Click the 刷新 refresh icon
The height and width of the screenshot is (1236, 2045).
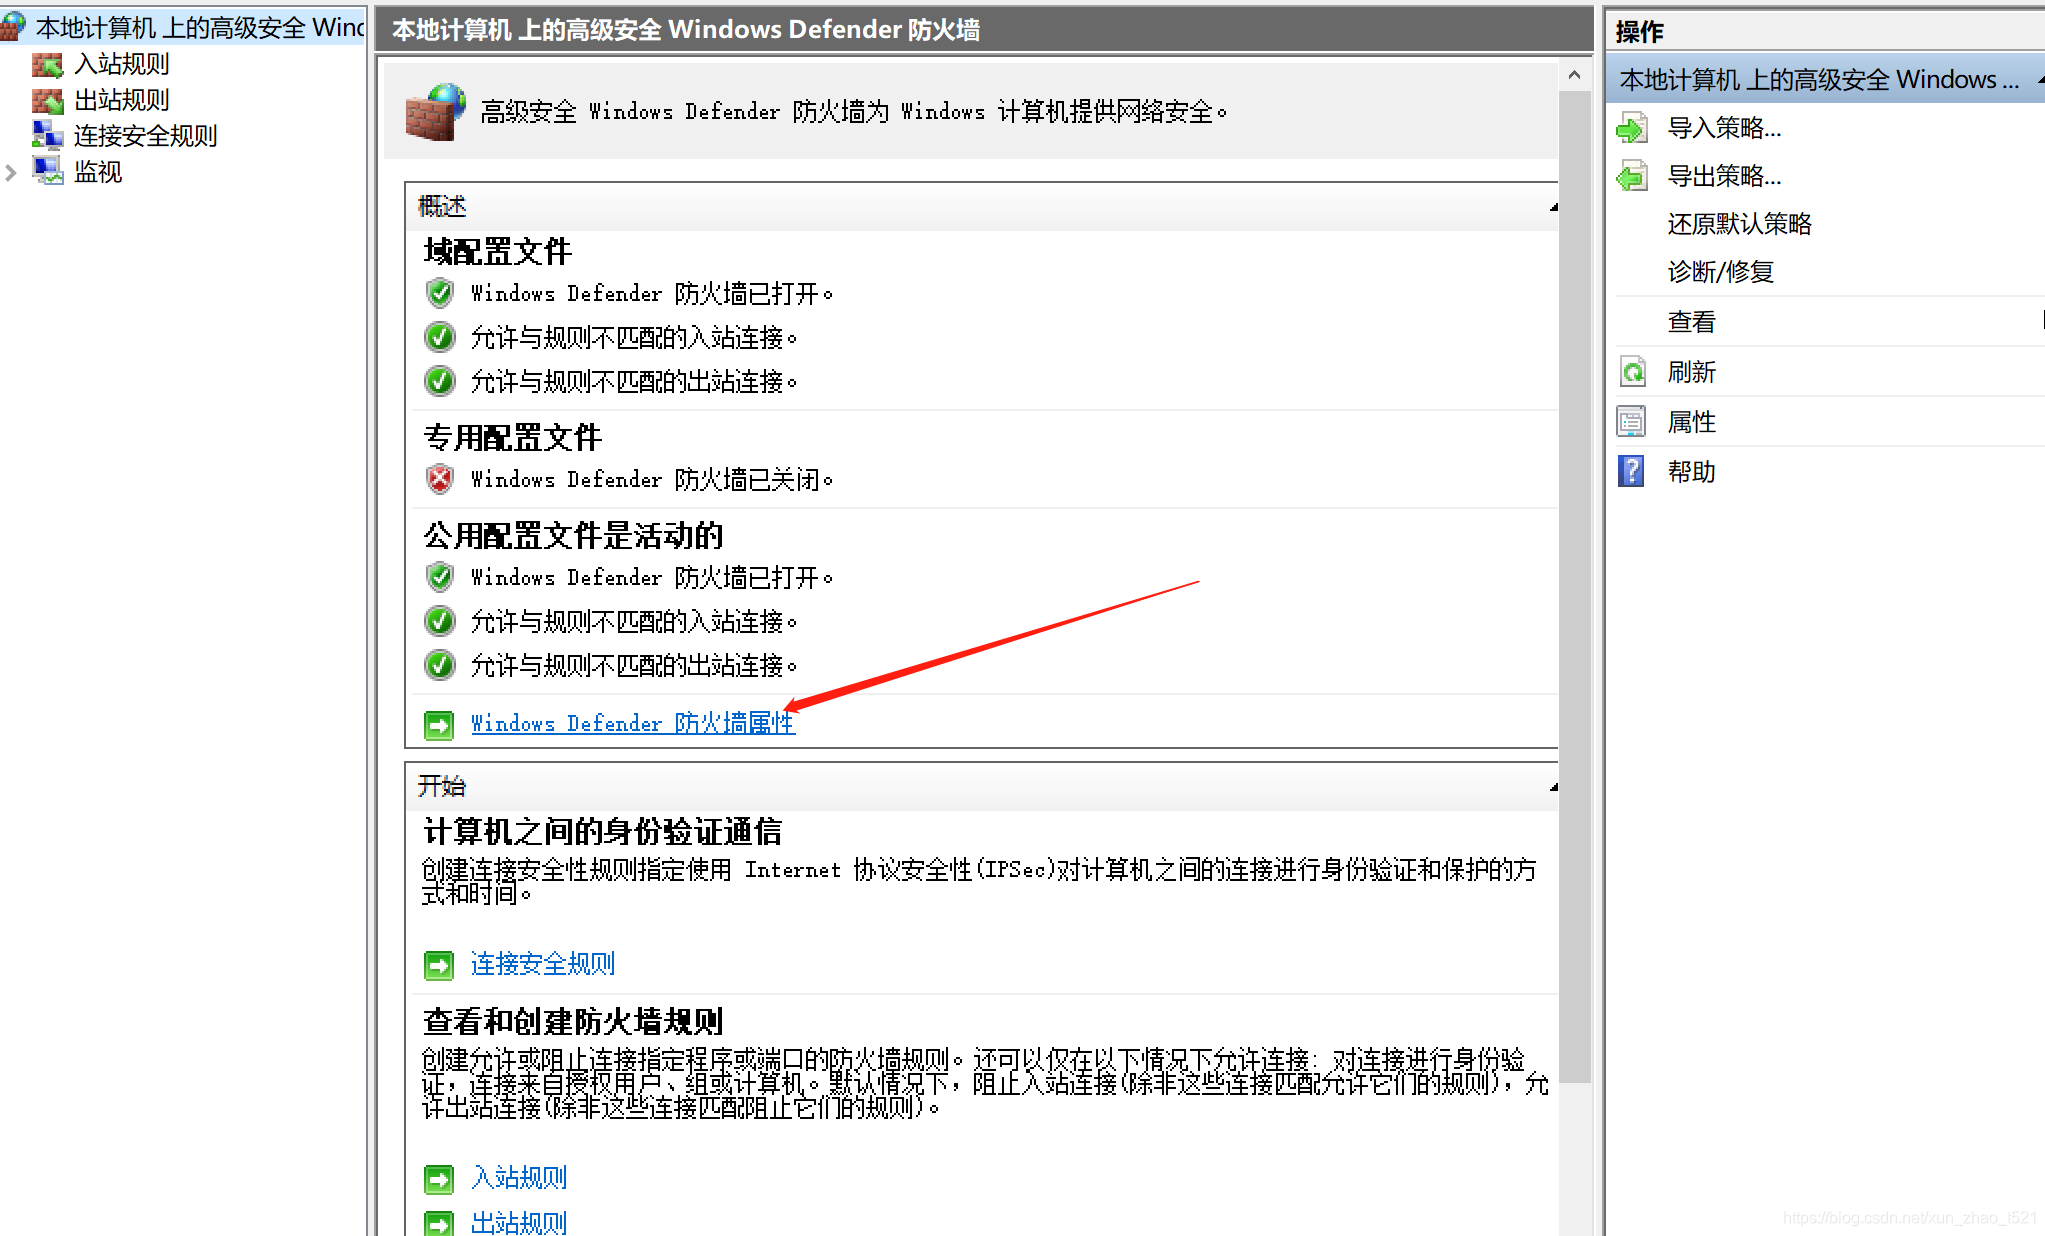click(x=1632, y=372)
